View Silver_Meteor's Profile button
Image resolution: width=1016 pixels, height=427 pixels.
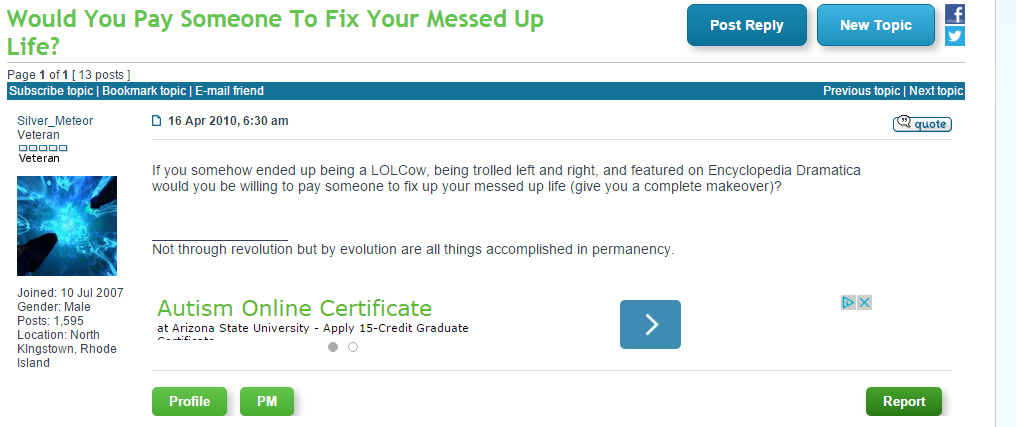(x=189, y=401)
